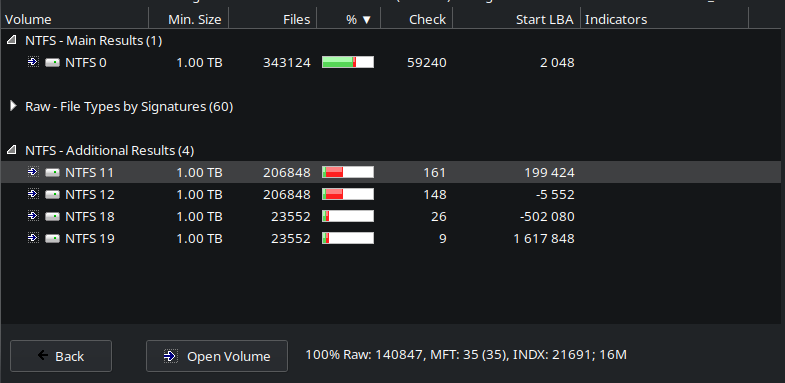The image size is (785, 383).
Task: Click the arrow icon beside NTFS 12
Action: [x=33, y=194]
